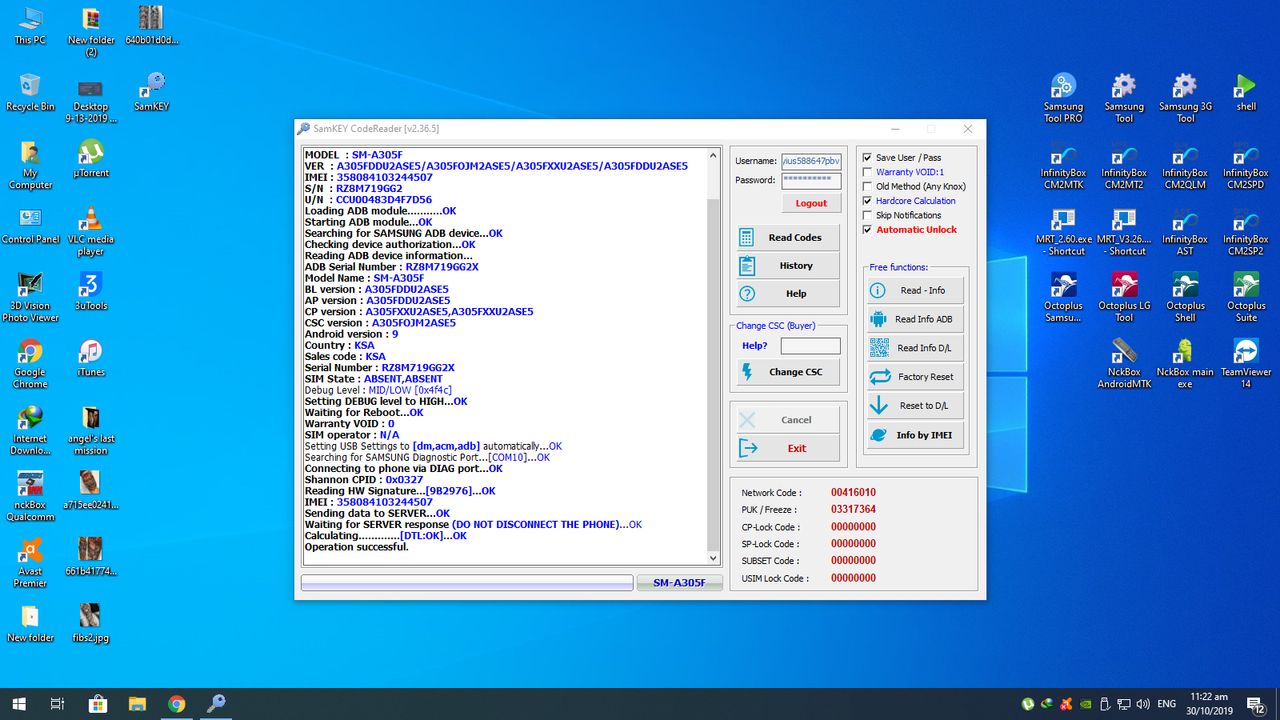Toggle Hardcore Calculation checkbox
The height and width of the screenshot is (720, 1280).
coord(868,201)
